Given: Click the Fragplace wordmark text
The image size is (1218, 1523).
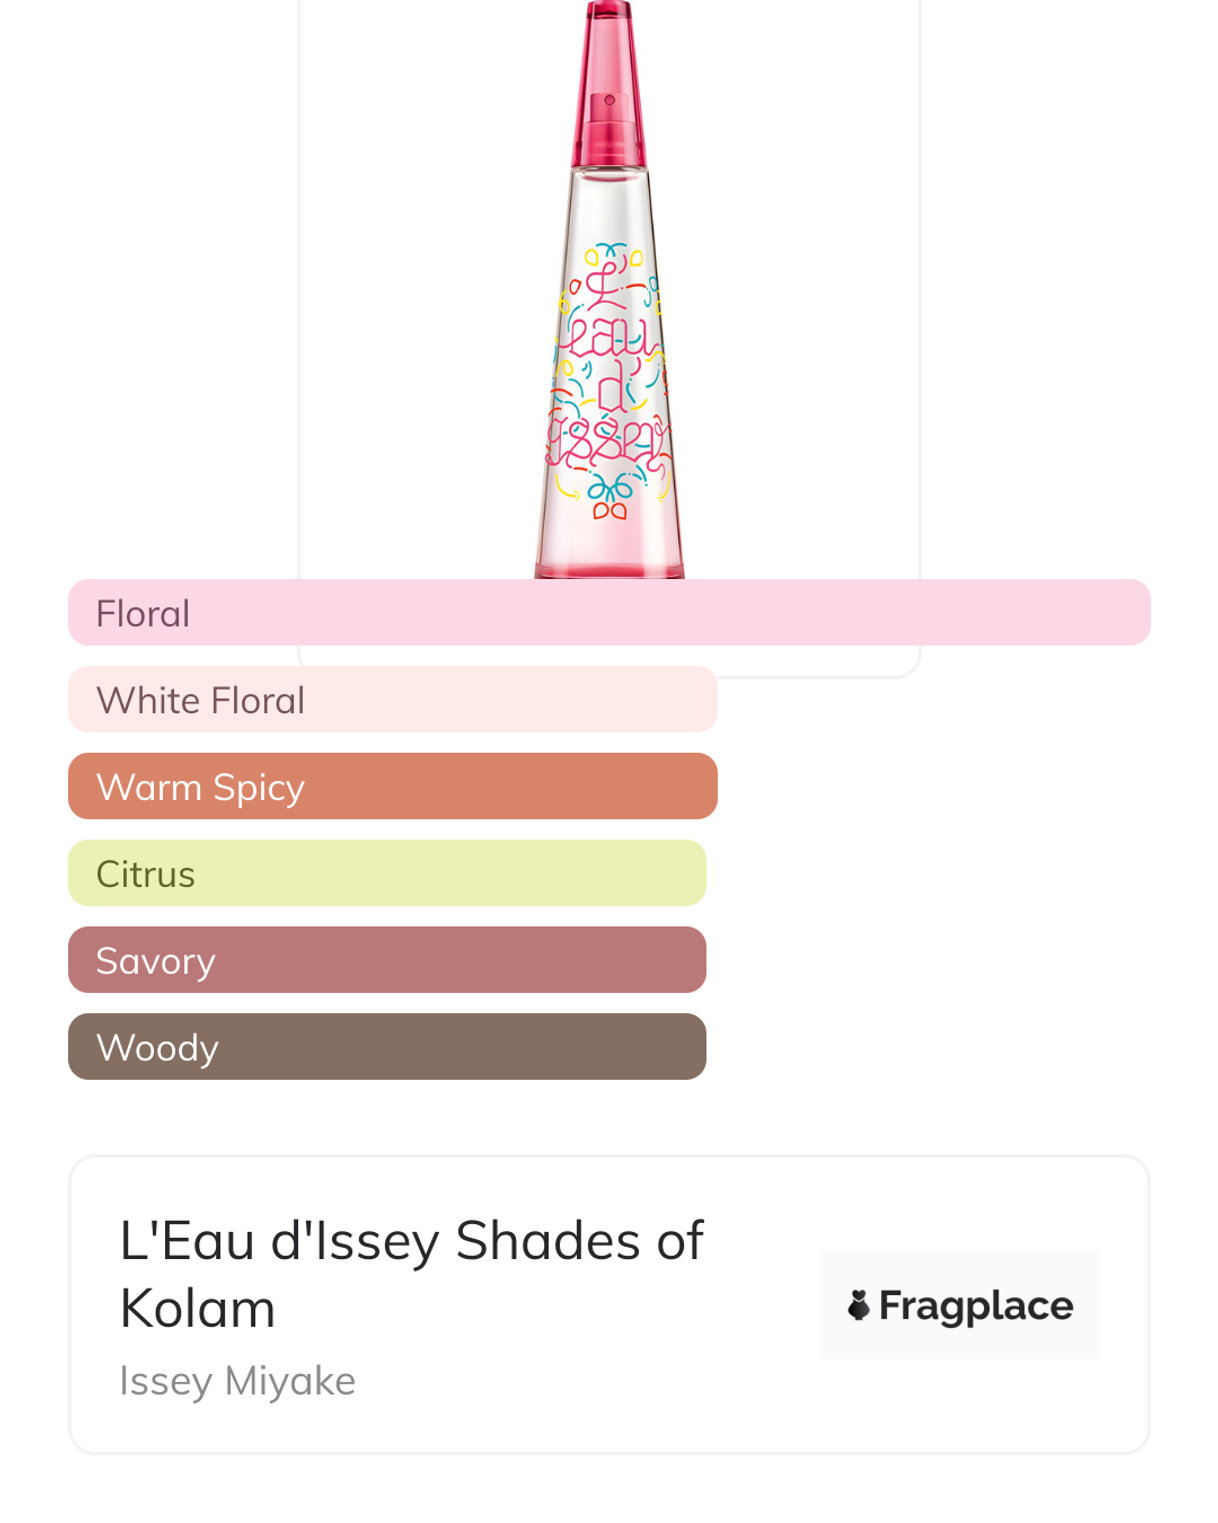Looking at the screenshot, I should coord(976,1306).
